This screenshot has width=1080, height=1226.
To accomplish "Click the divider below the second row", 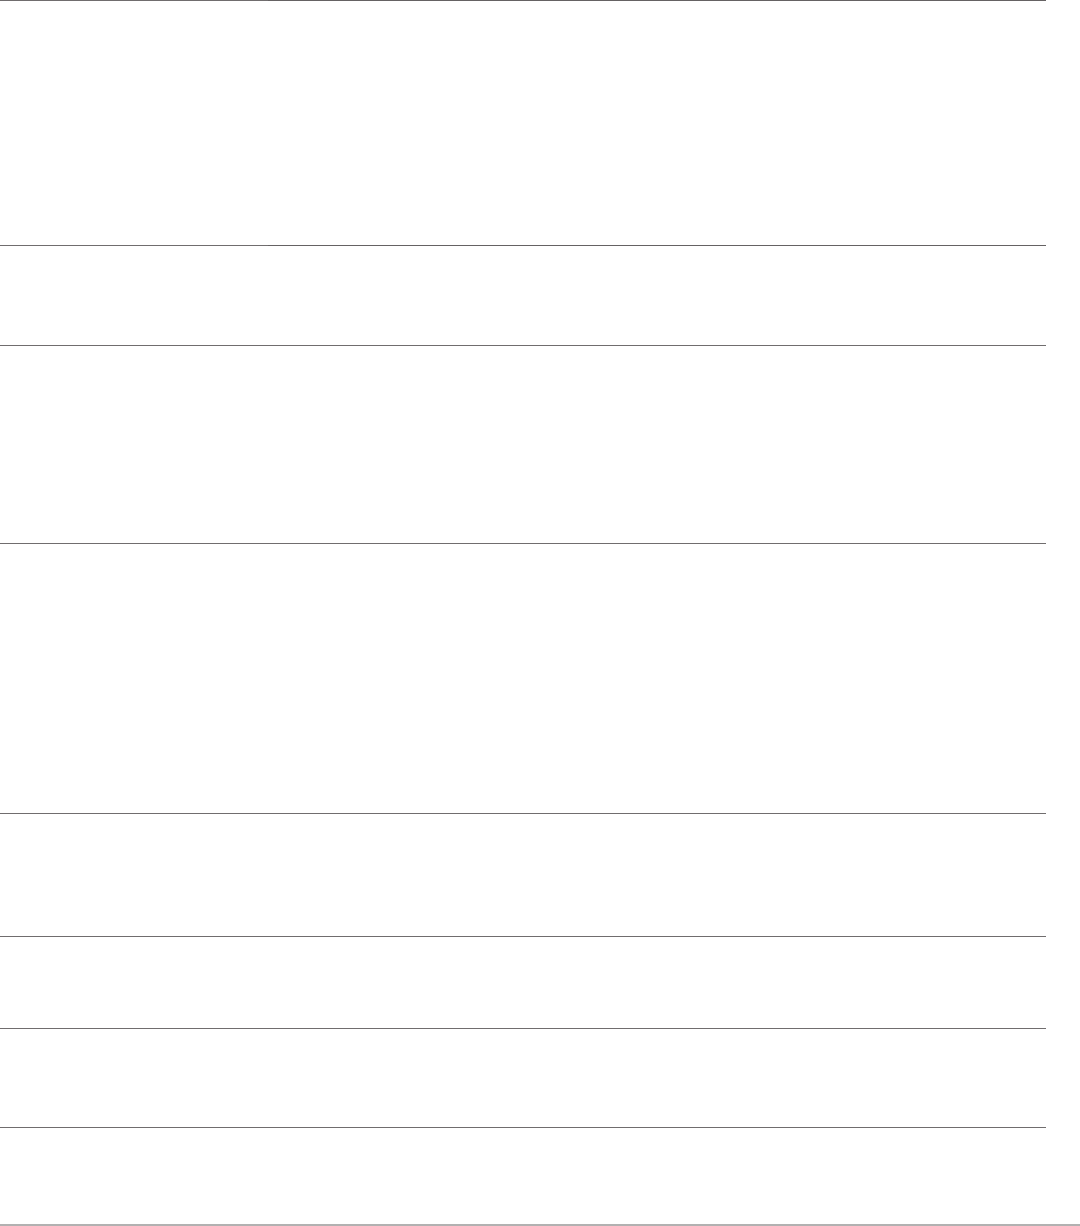I will click(x=522, y=346).
